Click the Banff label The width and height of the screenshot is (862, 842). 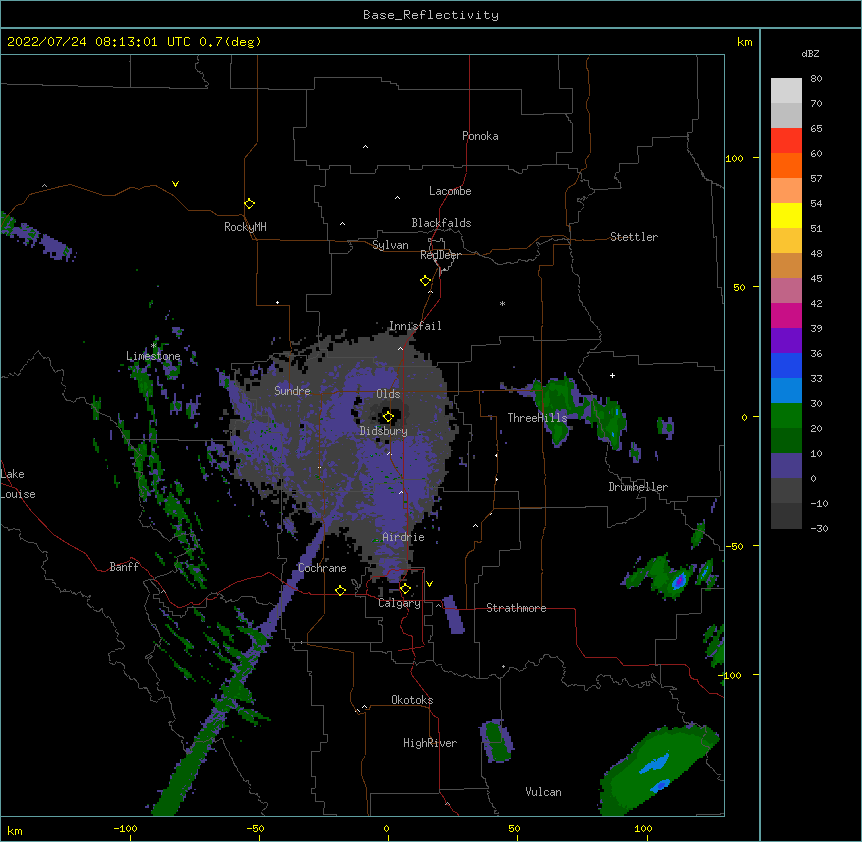tap(124, 567)
